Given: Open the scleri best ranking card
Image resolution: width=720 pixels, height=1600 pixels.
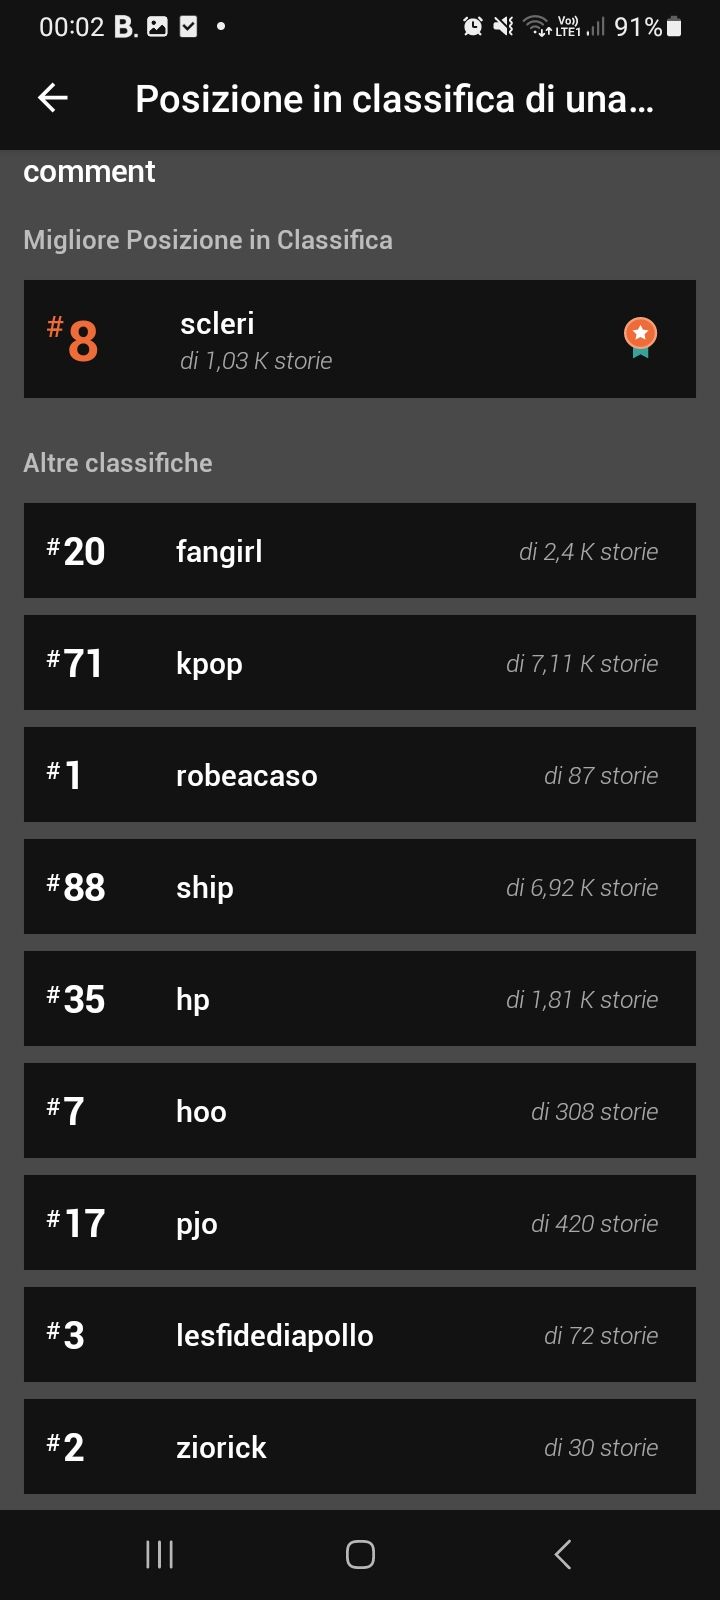Looking at the screenshot, I should click(x=360, y=339).
